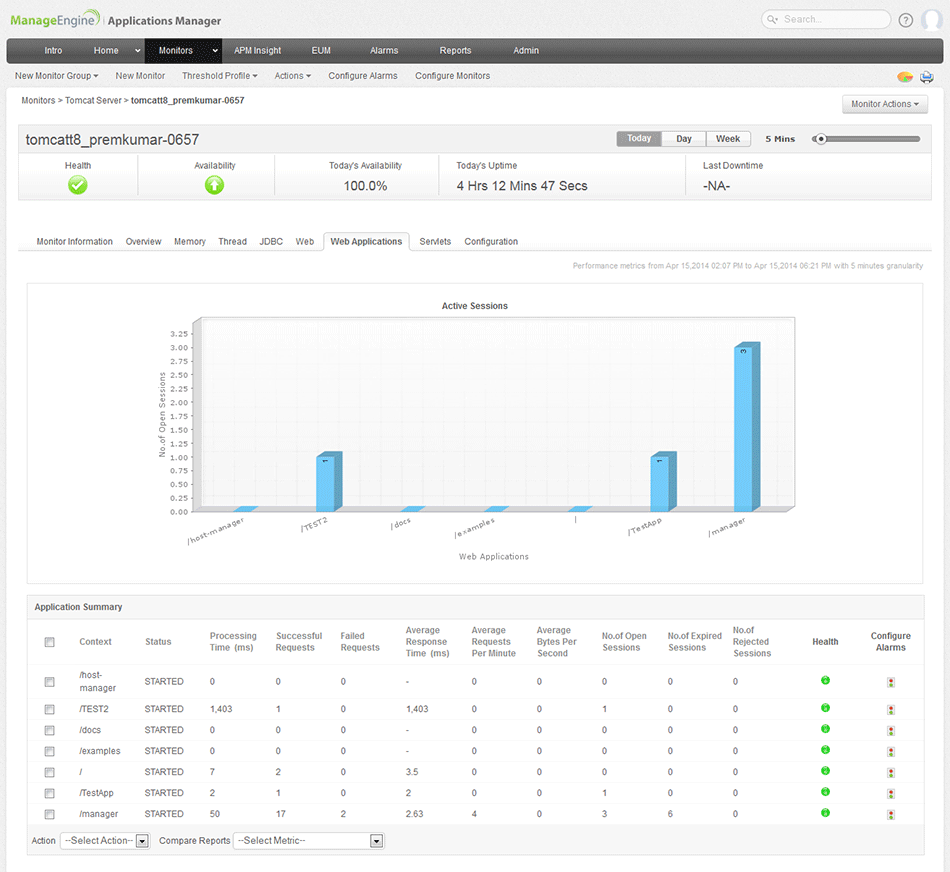Click health status icon for /docs row
The height and width of the screenshot is (872, 950).
click(x=825, y=729)
